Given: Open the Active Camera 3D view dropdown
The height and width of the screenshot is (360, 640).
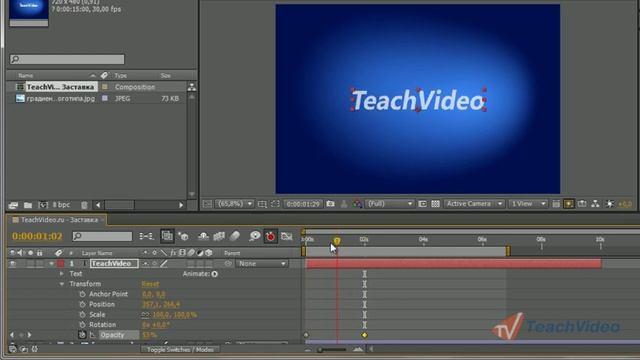Looking at the screenshot, I should pos(473,204).
